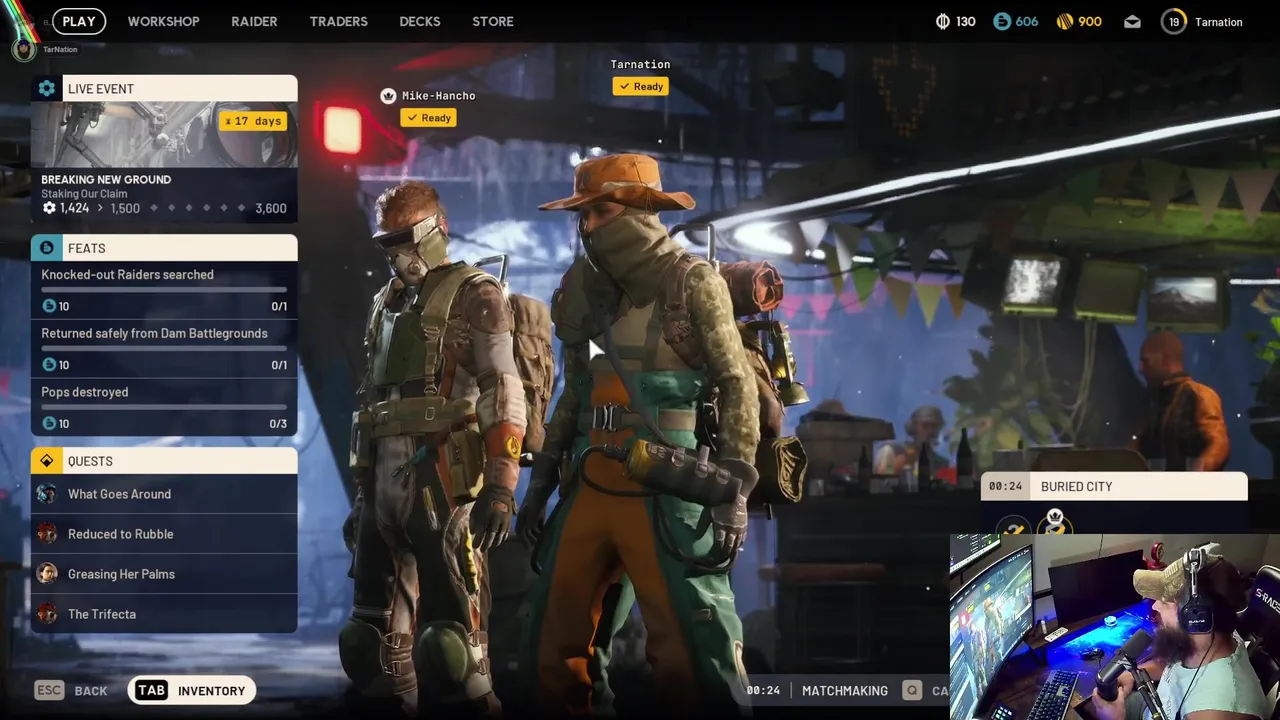This screenshot has height=720, width=1280.
Task: Open the WORKSHOP tab
Action: click(163, 21)
